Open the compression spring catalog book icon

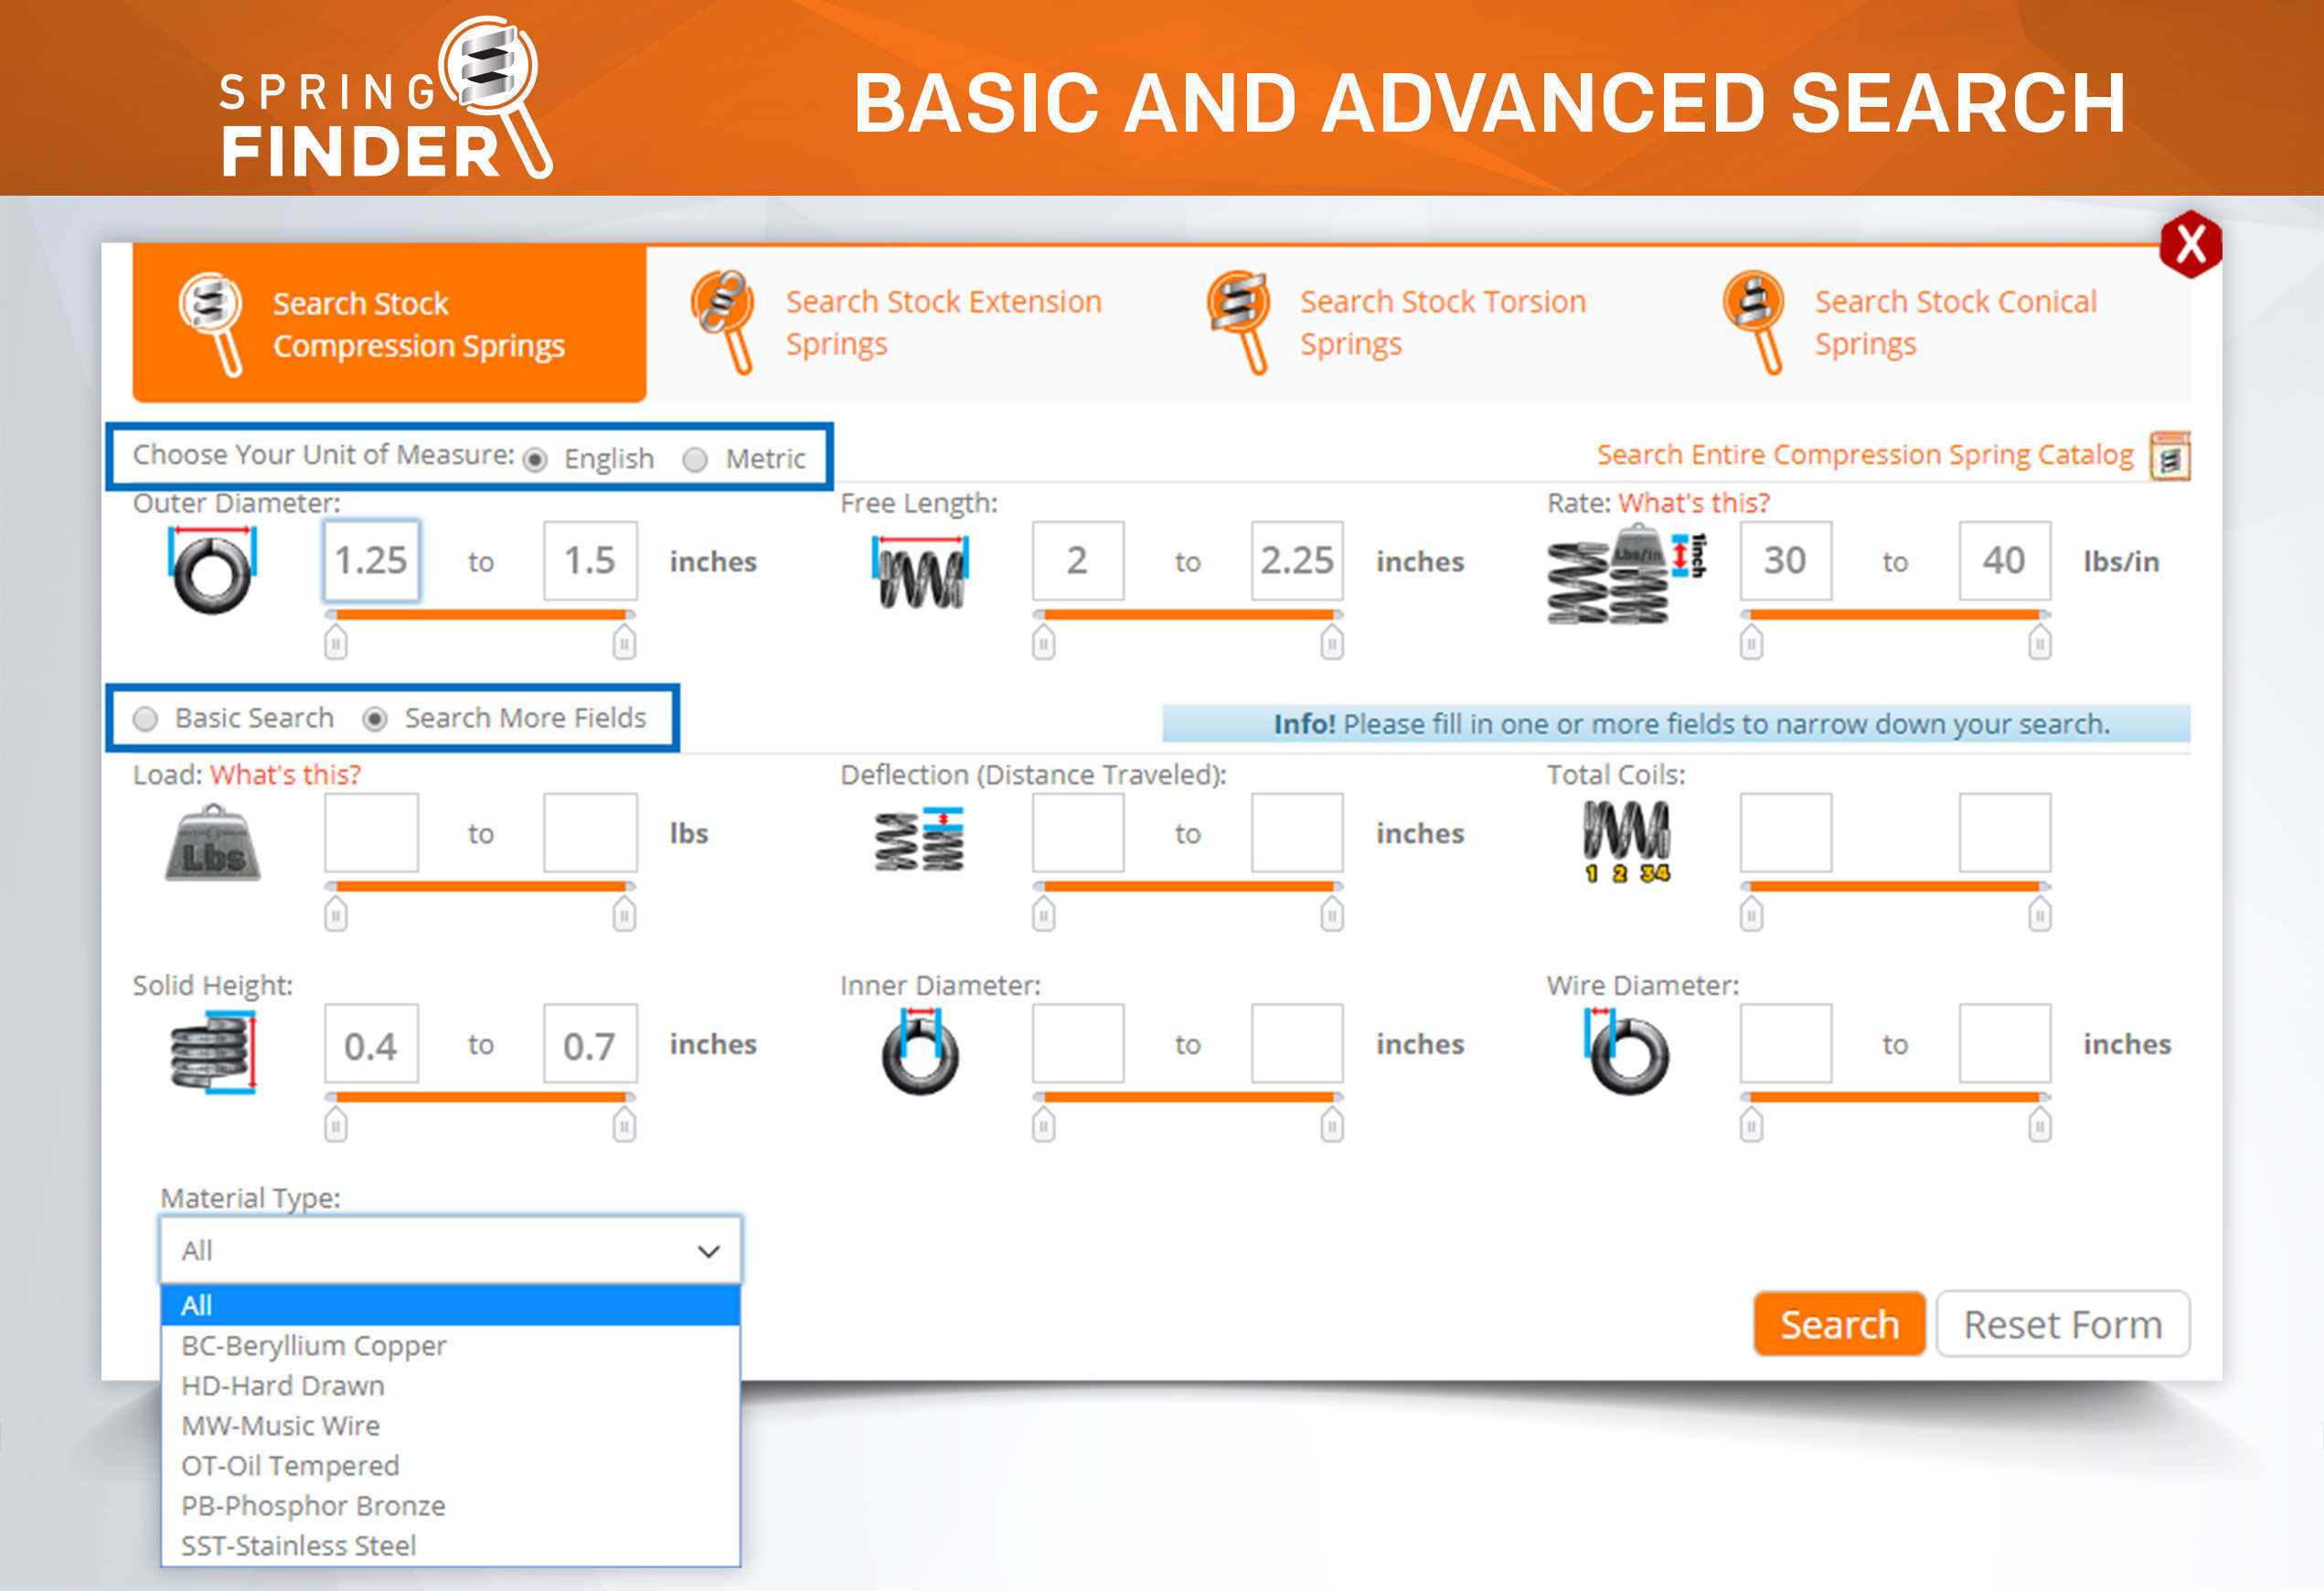(2169, 457)
